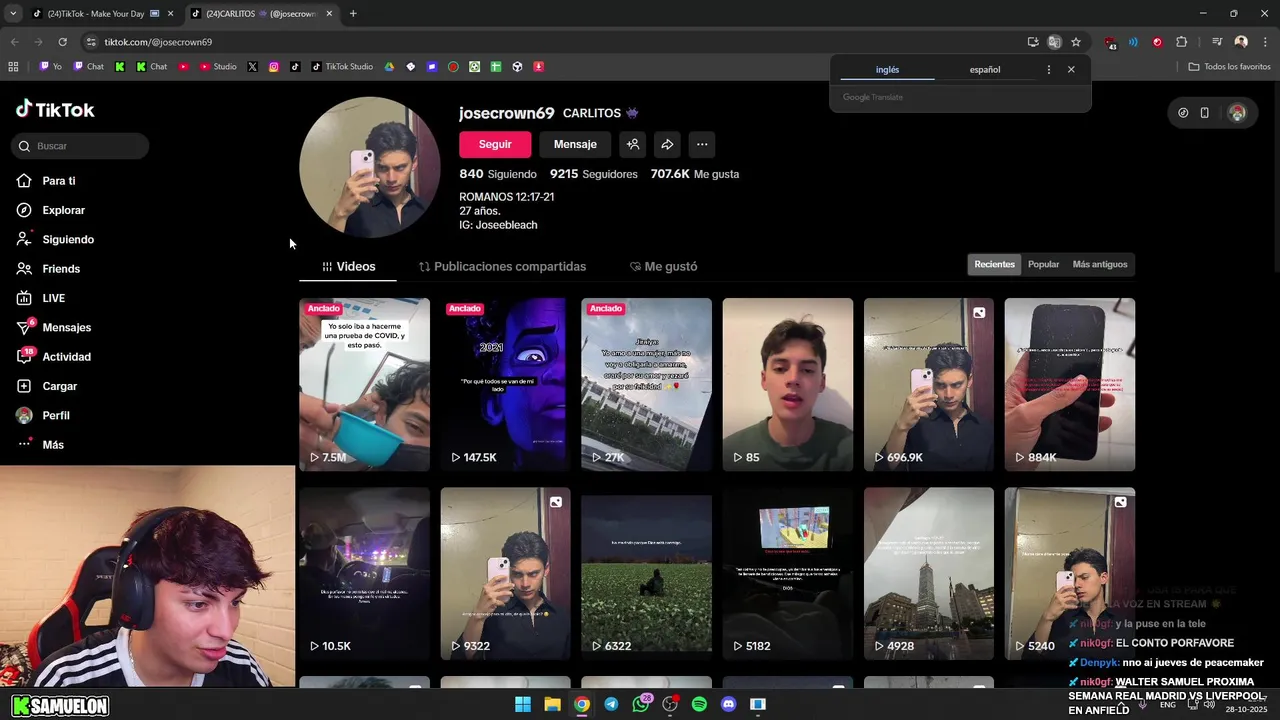The image size is (1280, 720).
Task: Open Google Translate popup options menu
Action: click(1048, 70)
